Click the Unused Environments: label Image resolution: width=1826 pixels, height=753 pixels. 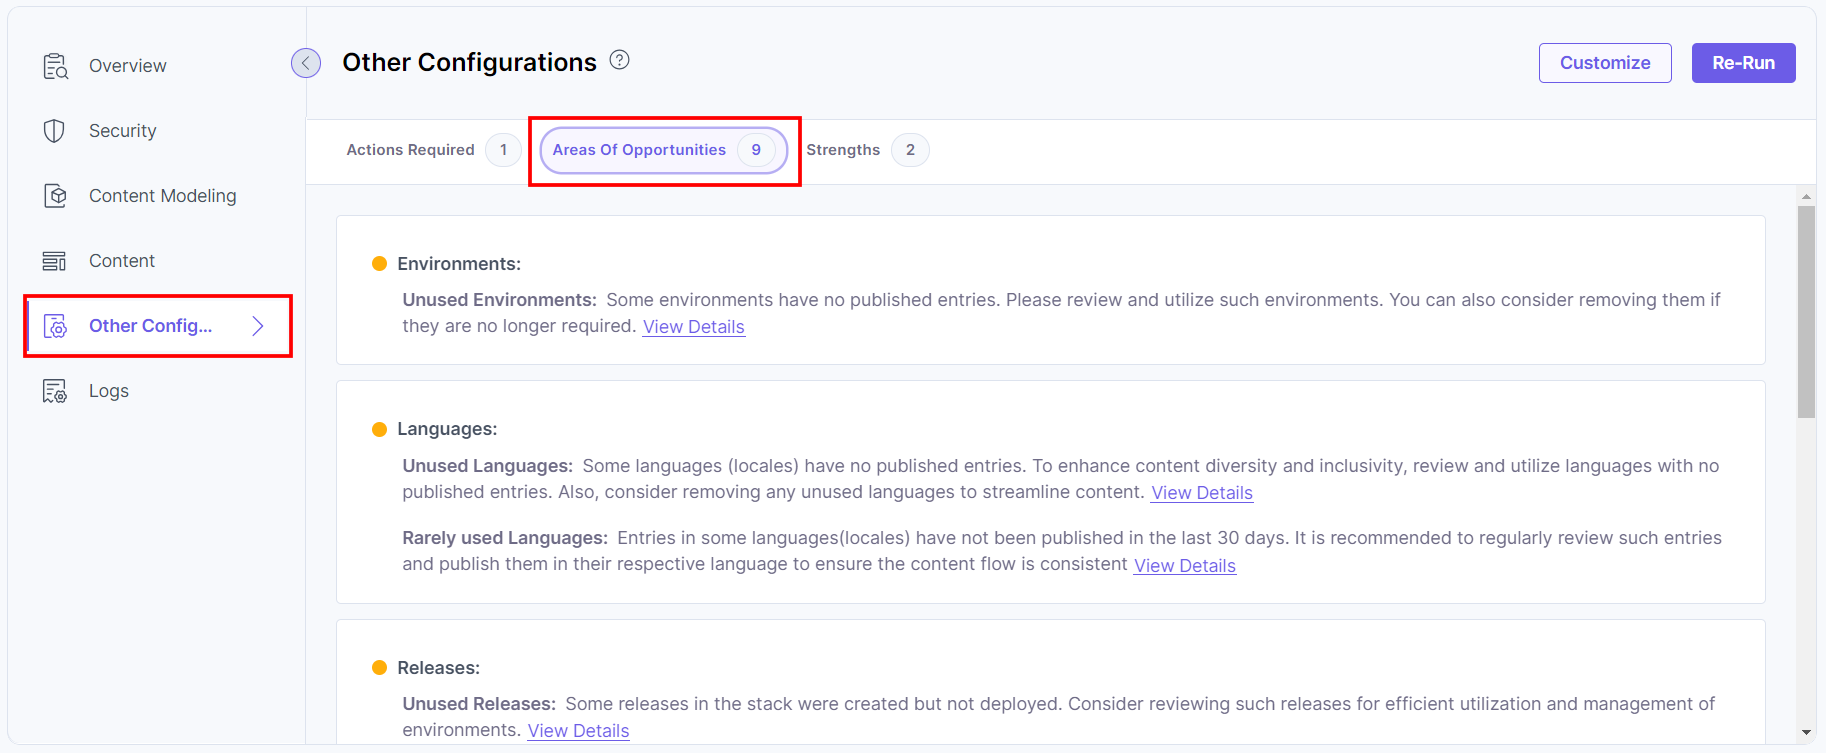coord(499,300)
